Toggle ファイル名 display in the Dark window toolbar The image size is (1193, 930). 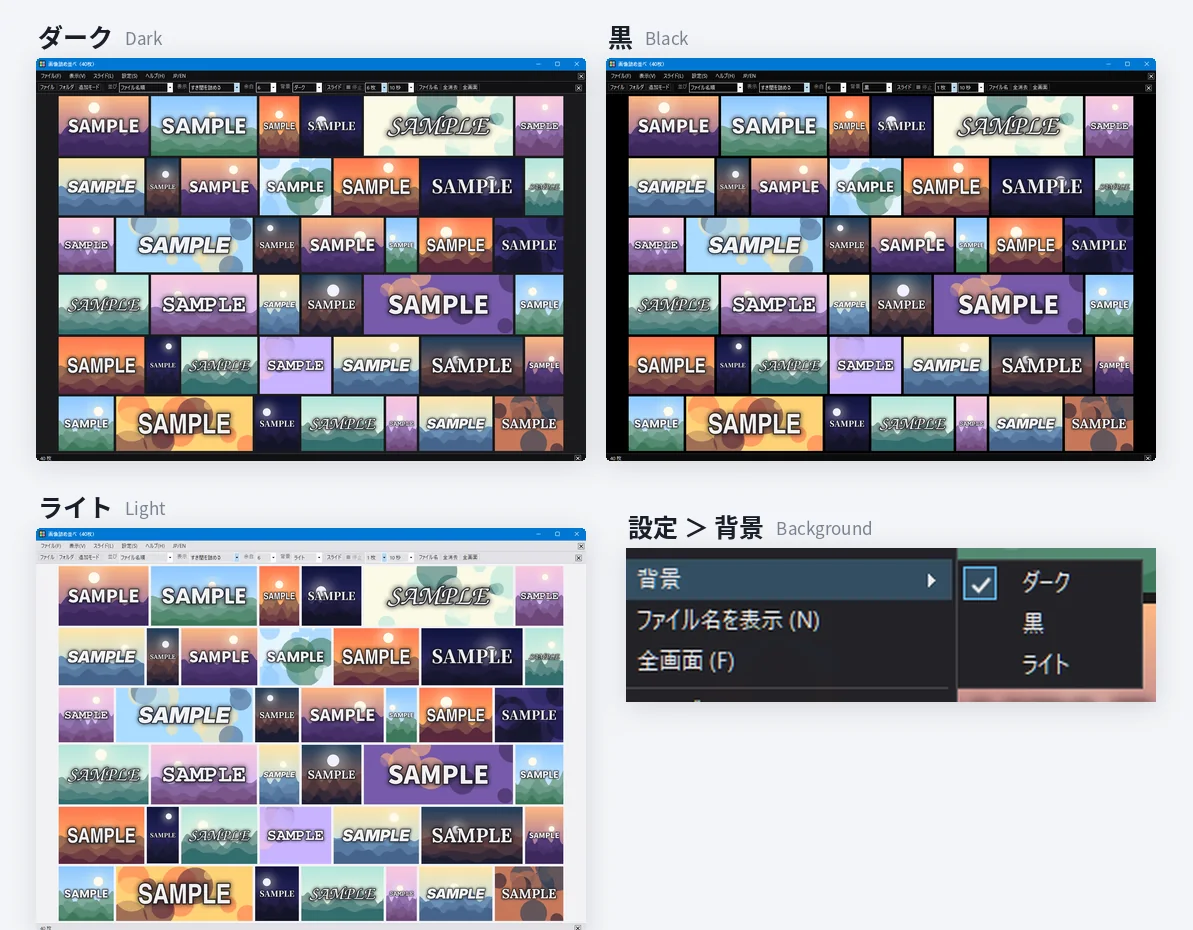[428, 88]
